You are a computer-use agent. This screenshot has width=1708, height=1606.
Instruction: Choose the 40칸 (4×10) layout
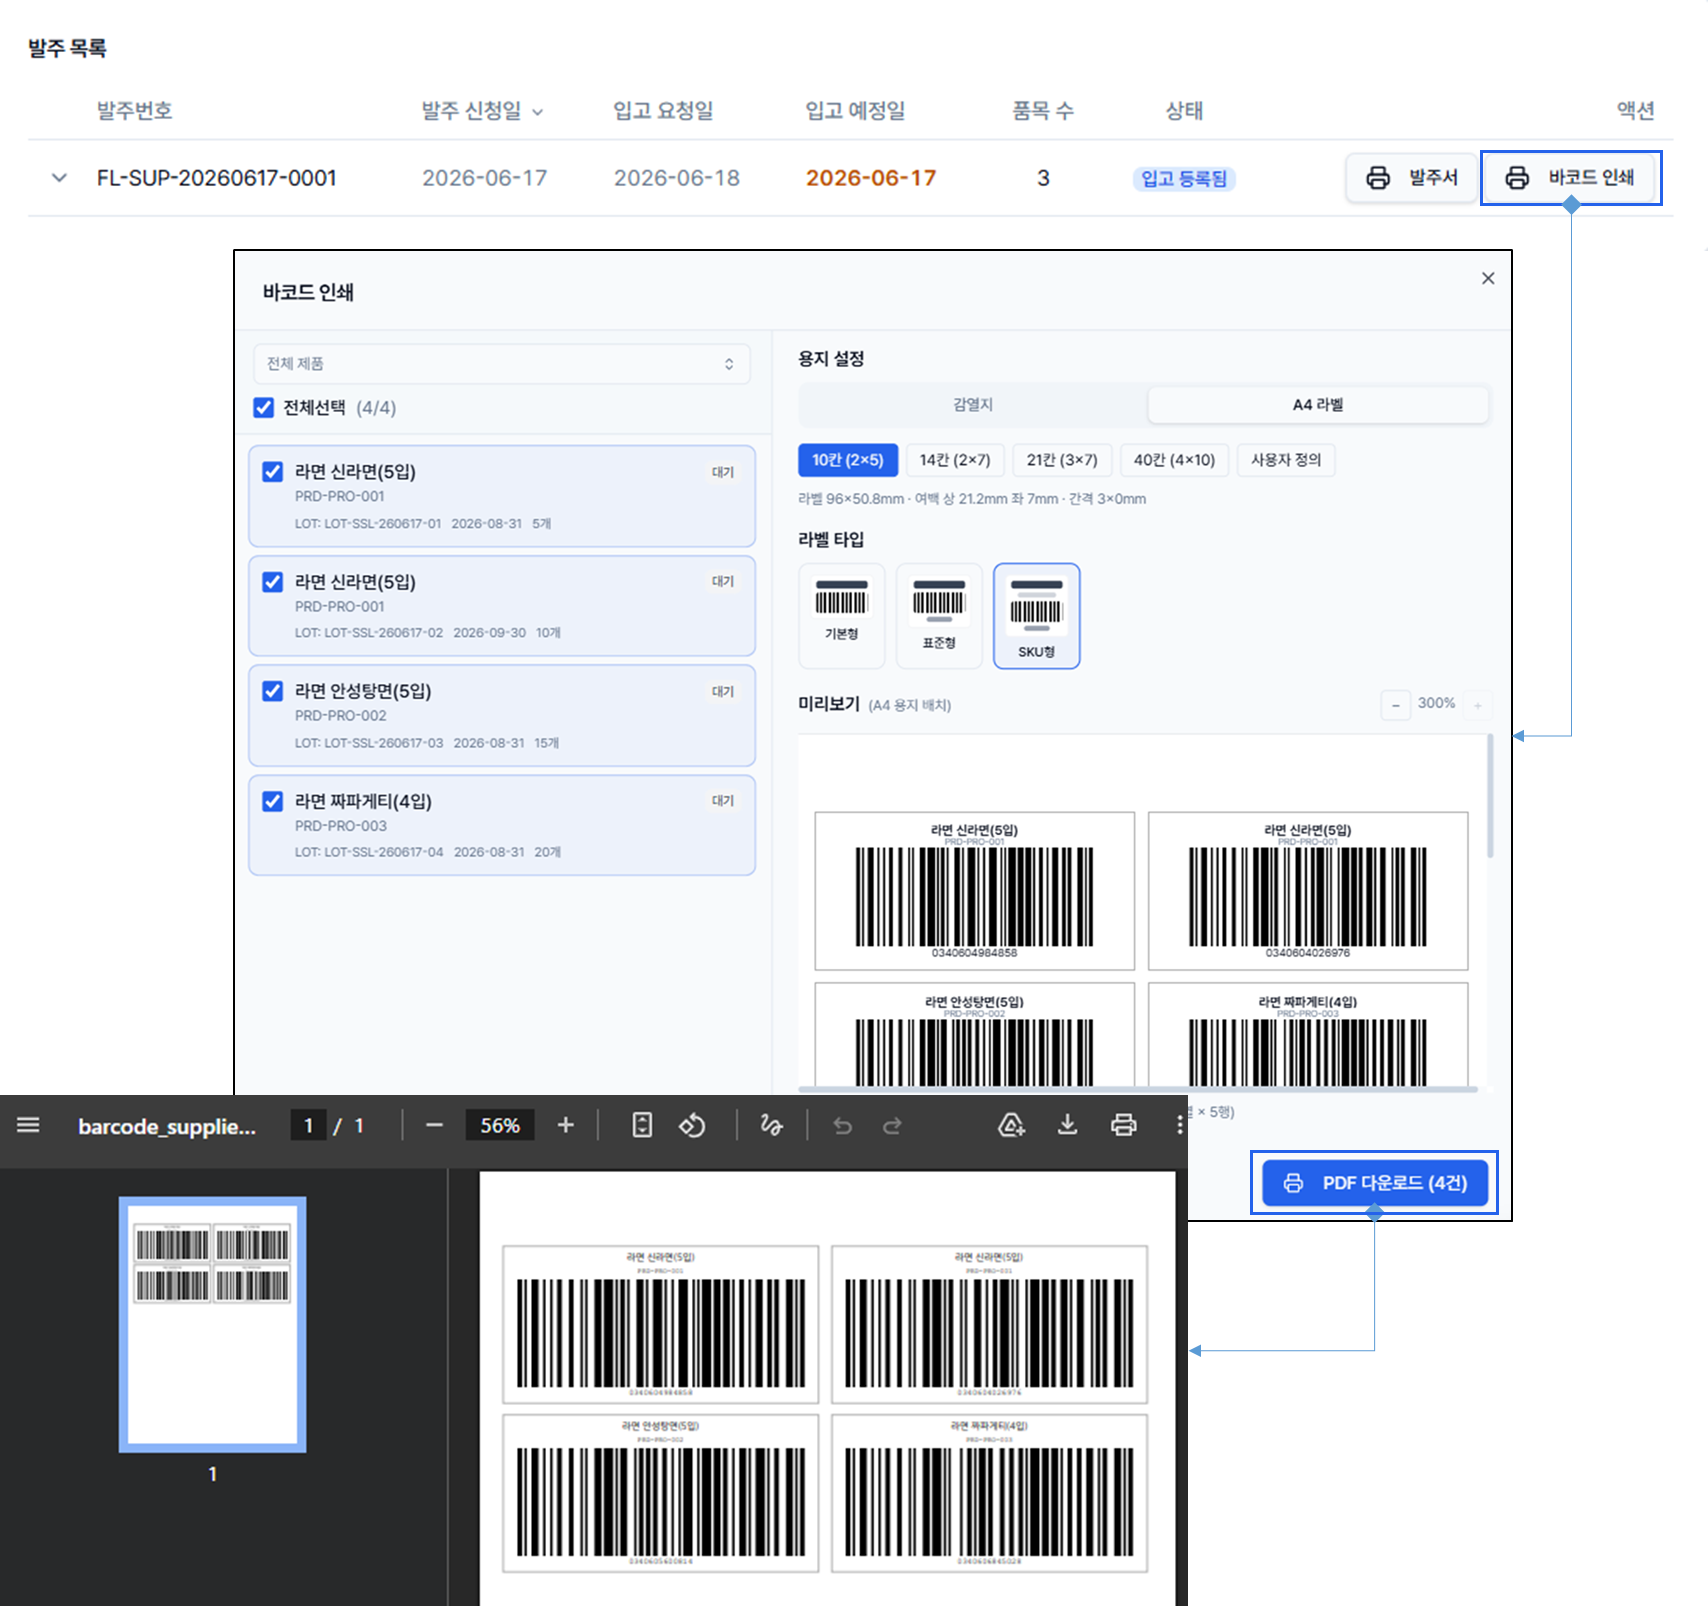(x=1174, y=460)
